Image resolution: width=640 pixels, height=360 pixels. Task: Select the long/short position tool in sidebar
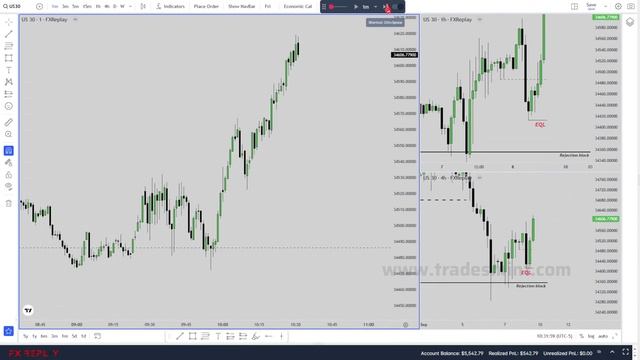point(9,94)
